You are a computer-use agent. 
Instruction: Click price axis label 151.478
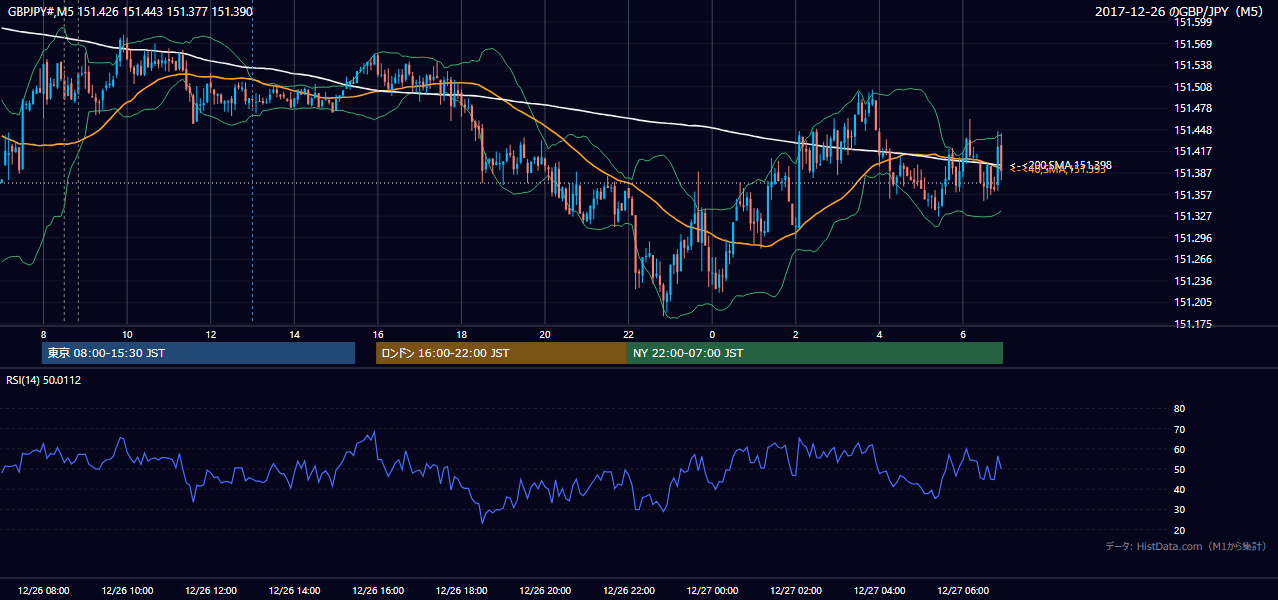pyautogui.click(x=1193, y=108)
